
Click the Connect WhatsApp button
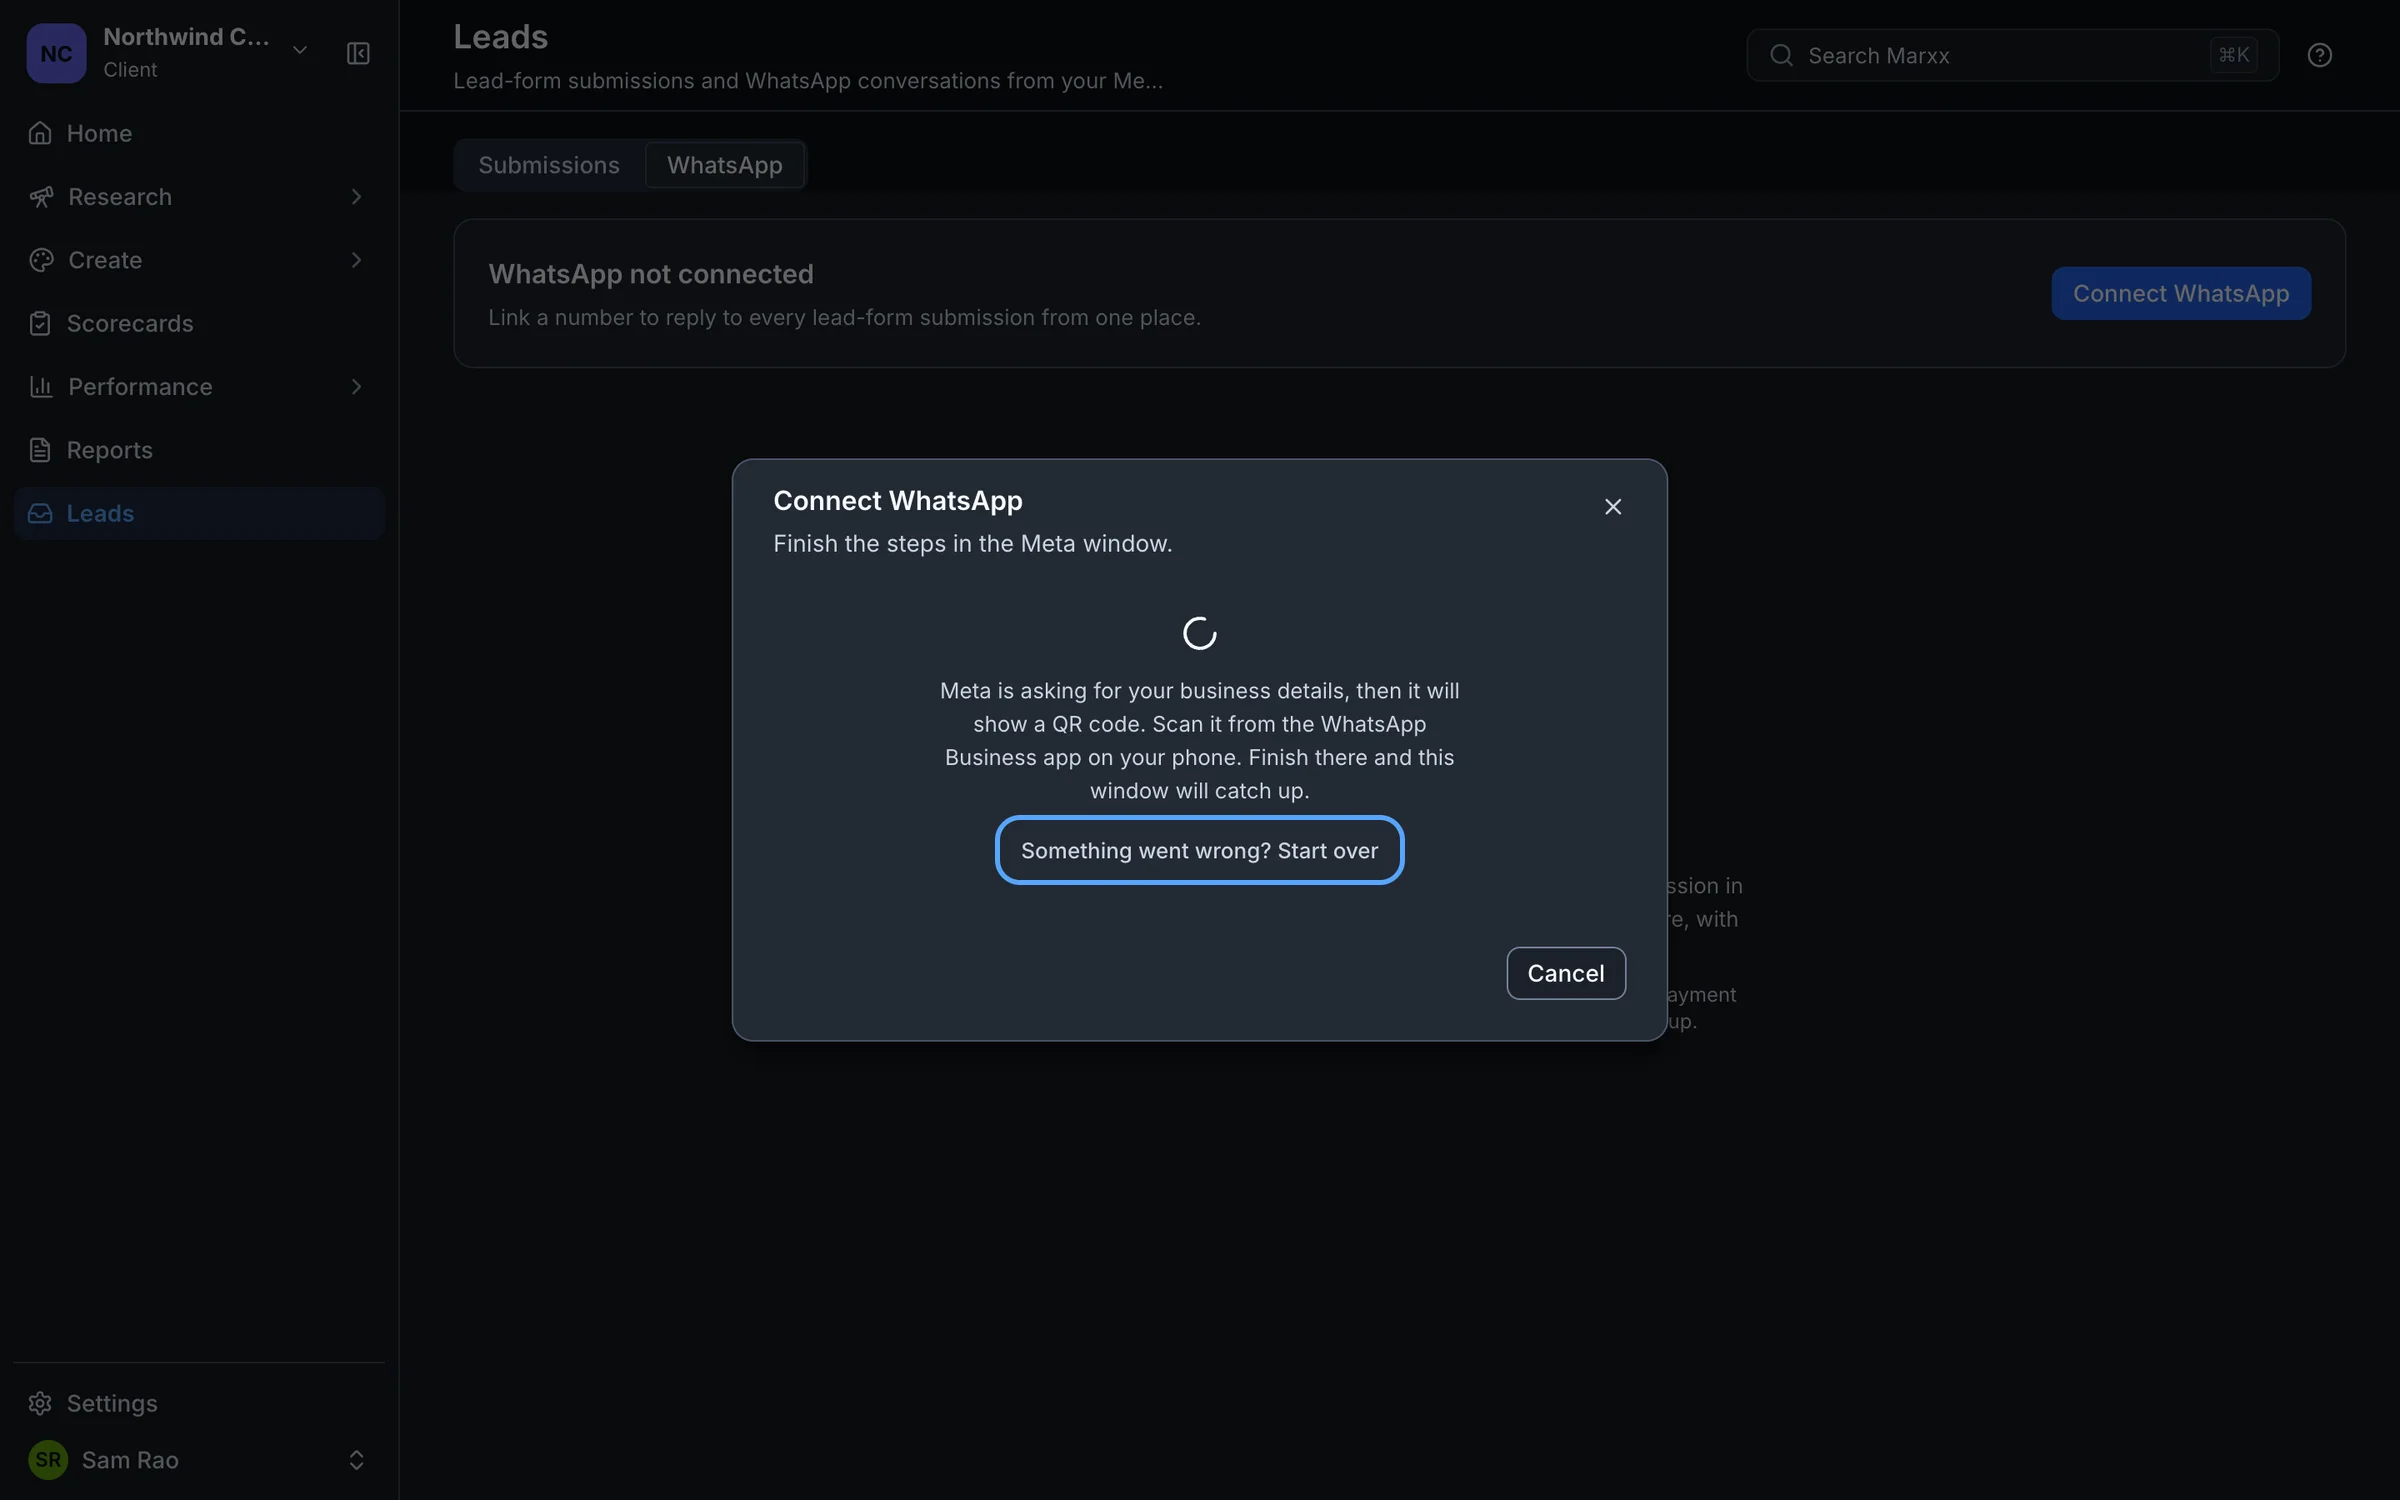click(2180, 293)
